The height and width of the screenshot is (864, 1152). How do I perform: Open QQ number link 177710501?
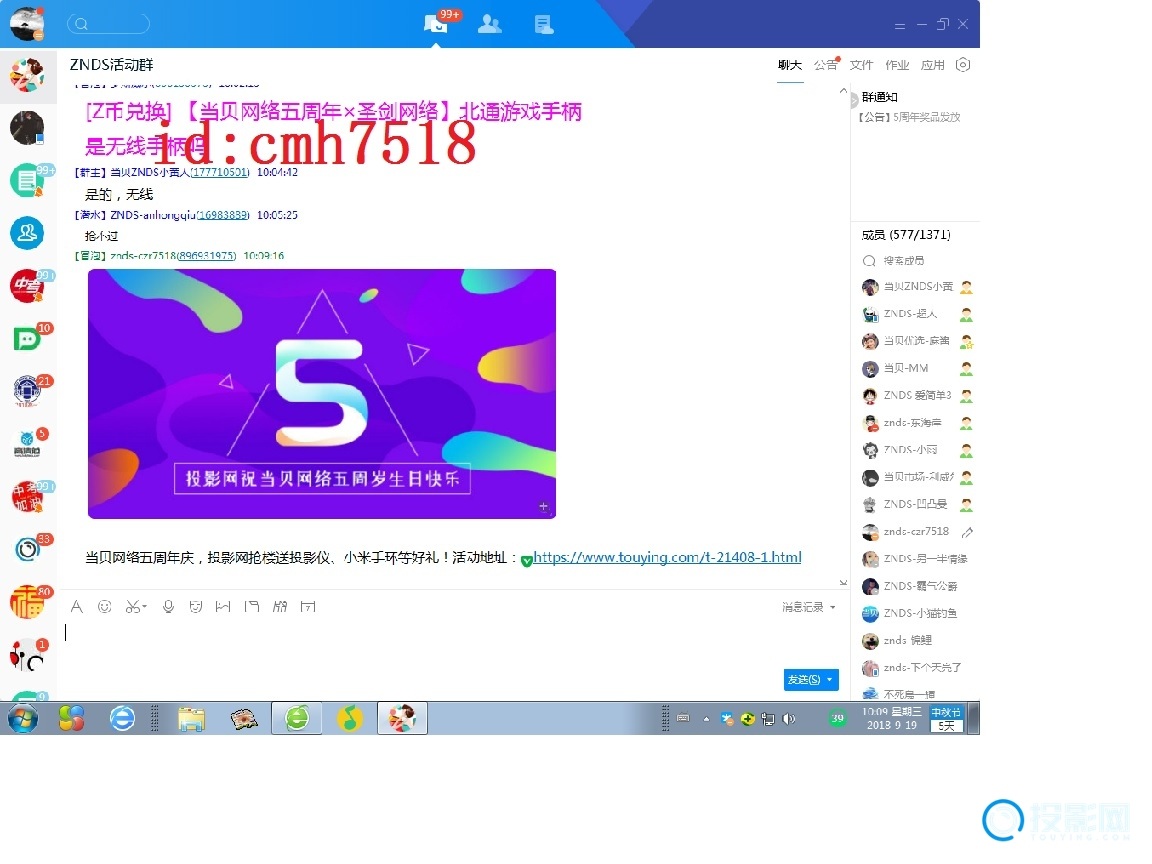pyautogui.click(x=220, y=173)
